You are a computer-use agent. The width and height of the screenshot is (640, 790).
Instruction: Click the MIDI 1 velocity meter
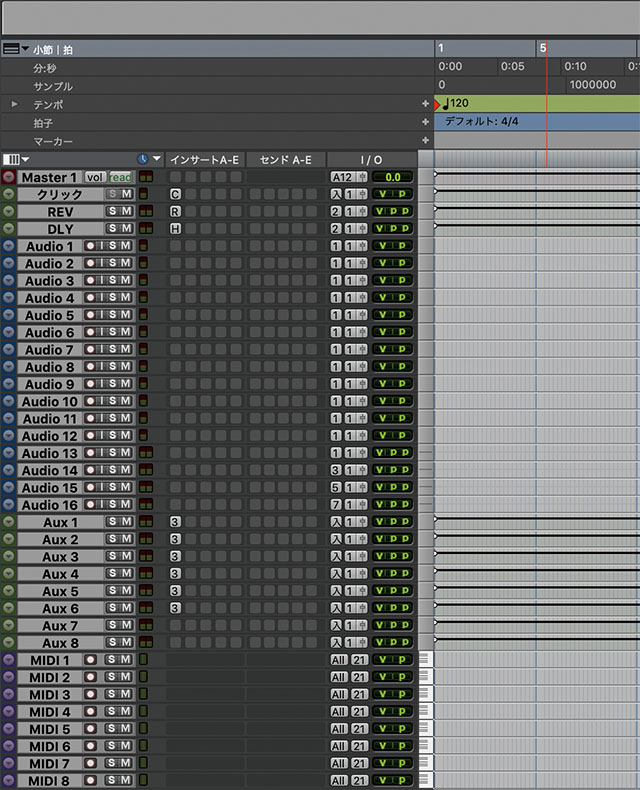[143, 660]
